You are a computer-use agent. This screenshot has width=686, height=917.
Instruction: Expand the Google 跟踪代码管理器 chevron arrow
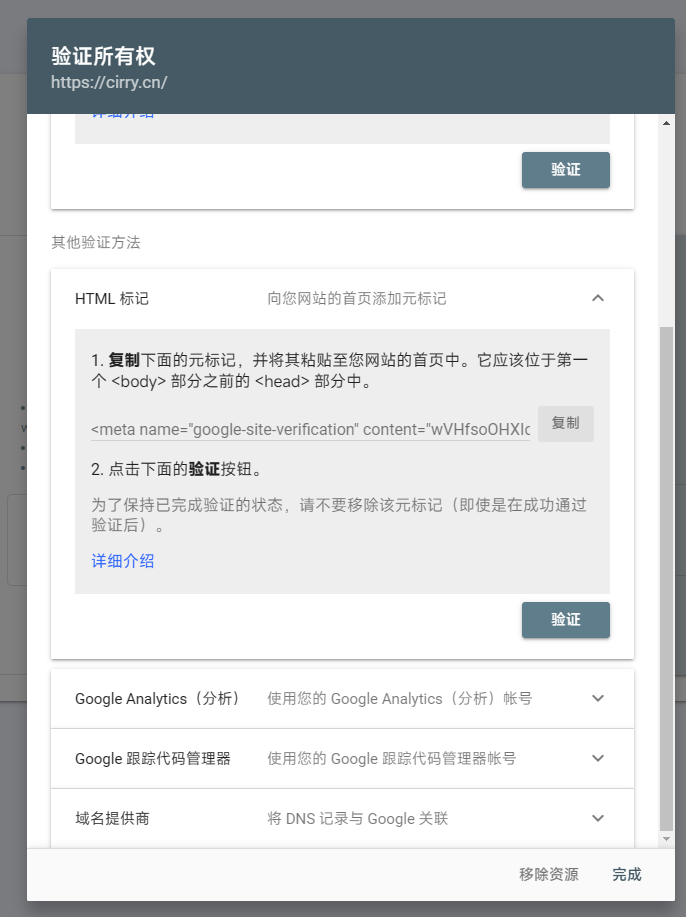point(598,759)
